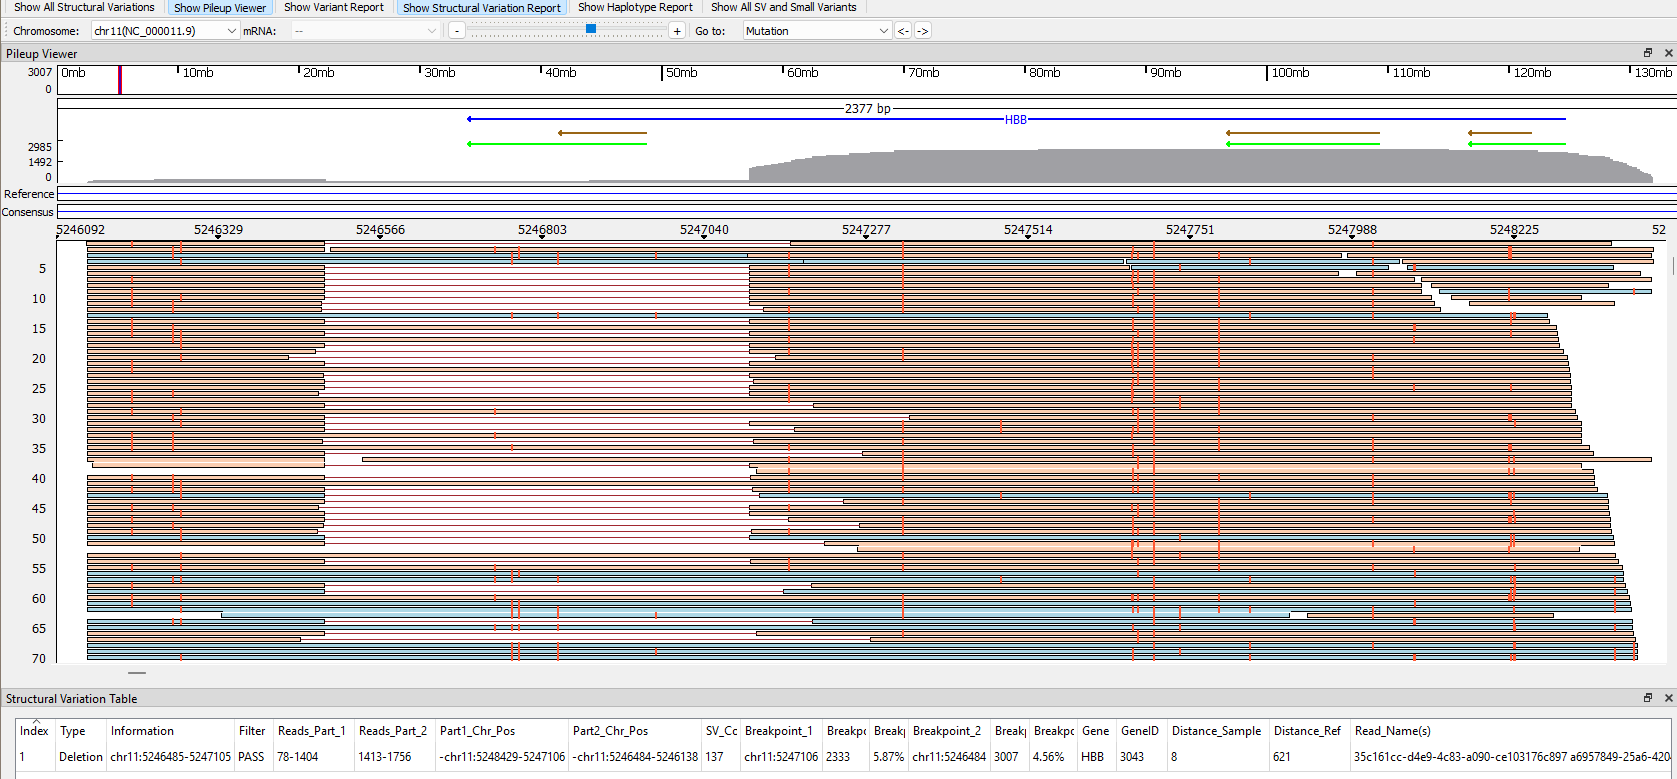The width and height of the screenshot is (1677, 779).
Task: Open the mRNA dropdown
Action: pos(365,31)
